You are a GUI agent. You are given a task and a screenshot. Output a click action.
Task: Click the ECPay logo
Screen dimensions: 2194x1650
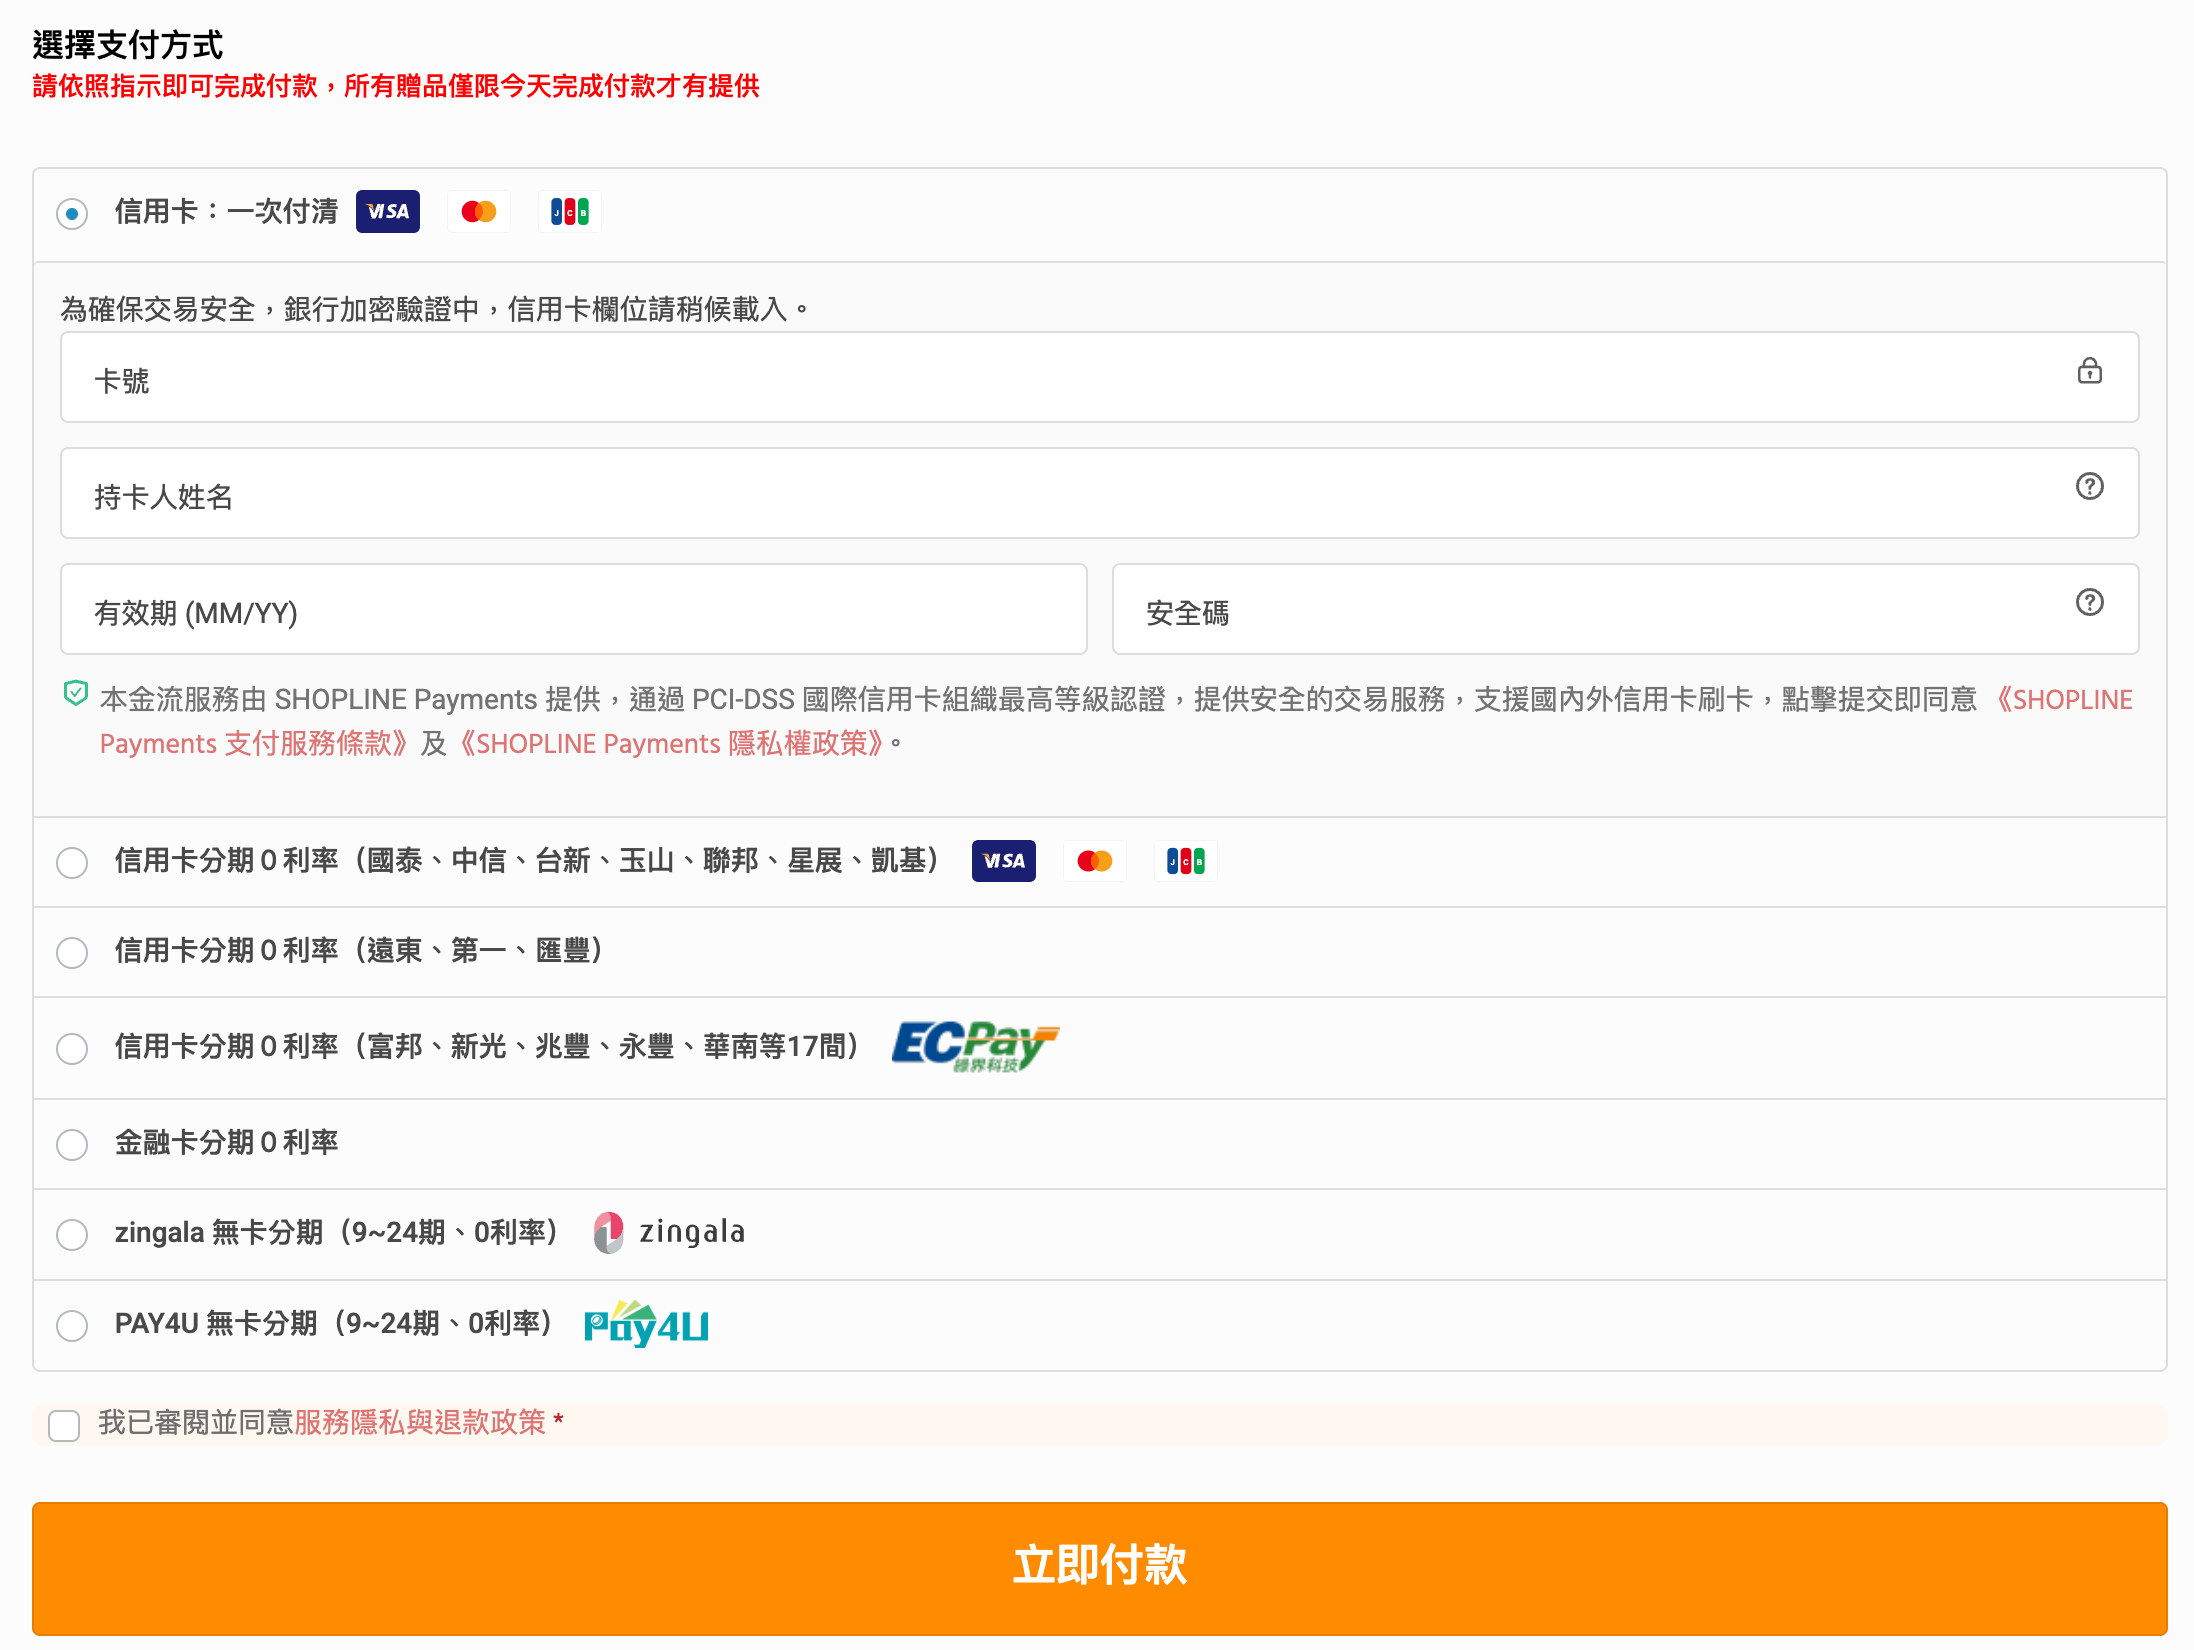pos(975,1047)
